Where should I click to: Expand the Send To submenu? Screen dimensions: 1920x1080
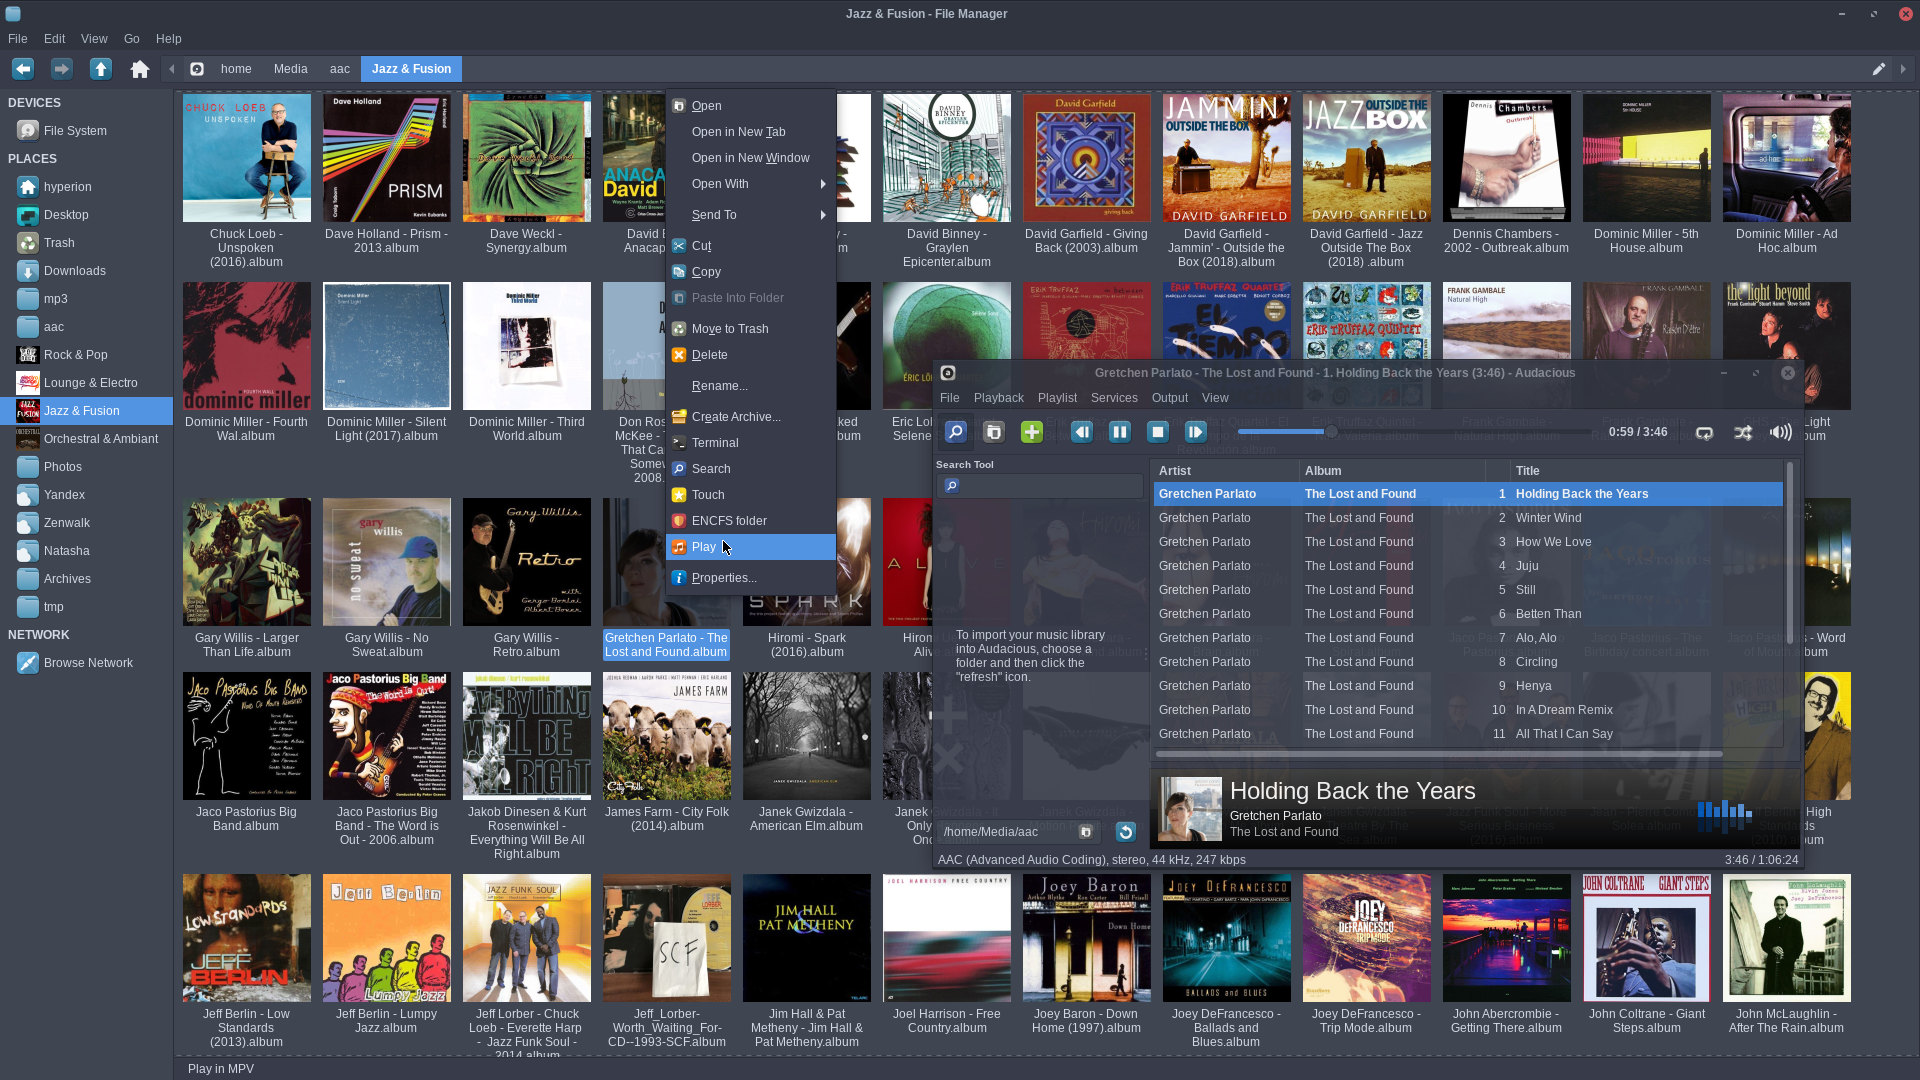click(x=751, y=215)
